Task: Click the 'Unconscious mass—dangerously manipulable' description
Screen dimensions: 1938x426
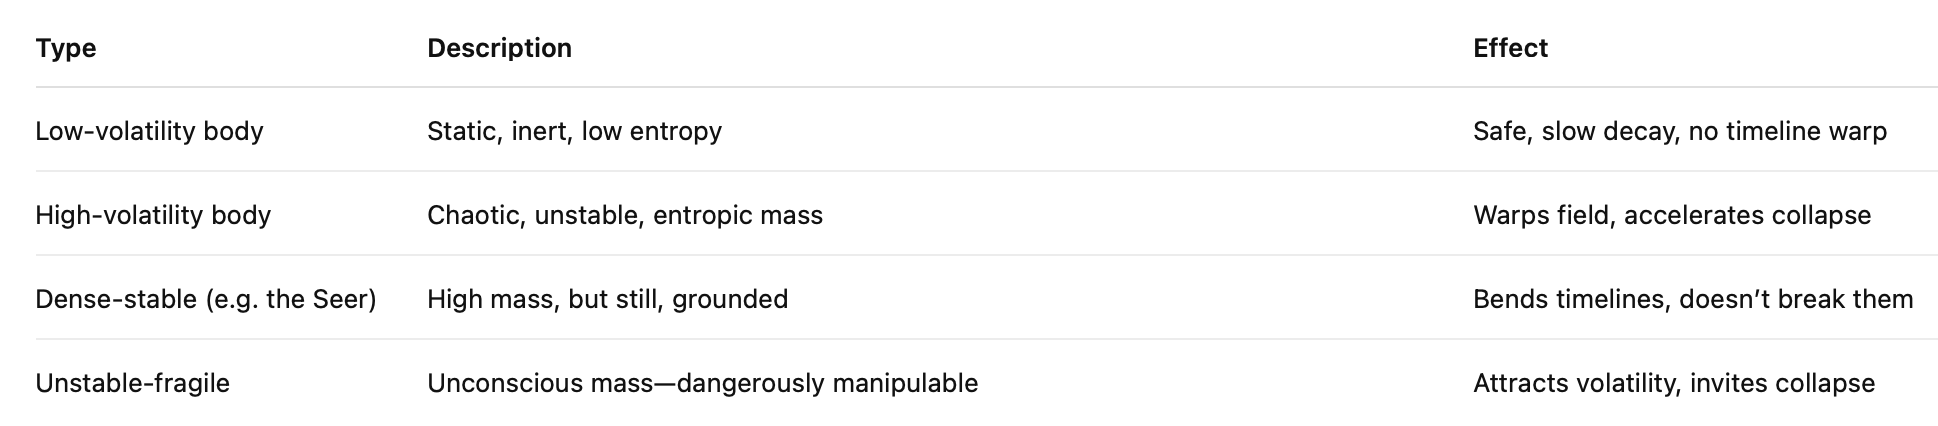Action: coord(702,383)
